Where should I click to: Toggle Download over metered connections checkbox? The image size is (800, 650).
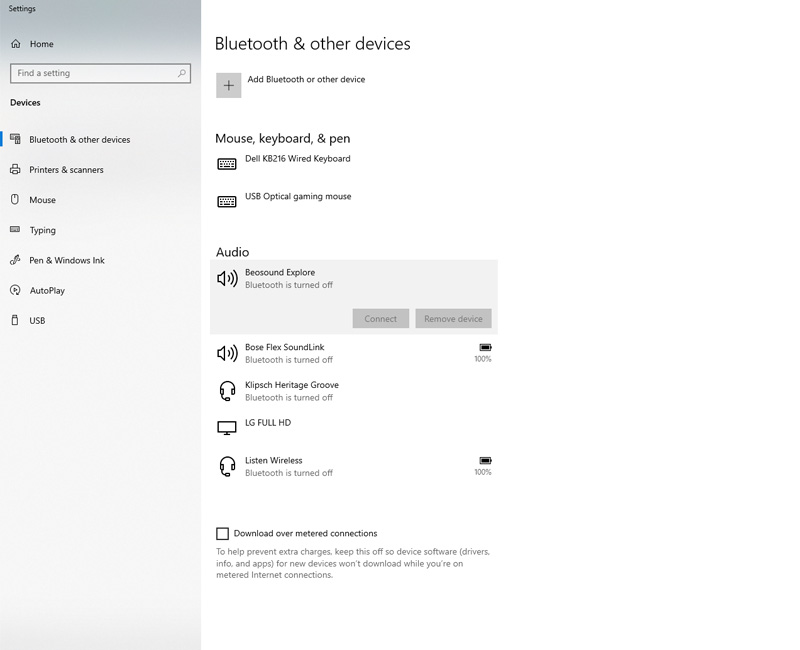[222, 534]
